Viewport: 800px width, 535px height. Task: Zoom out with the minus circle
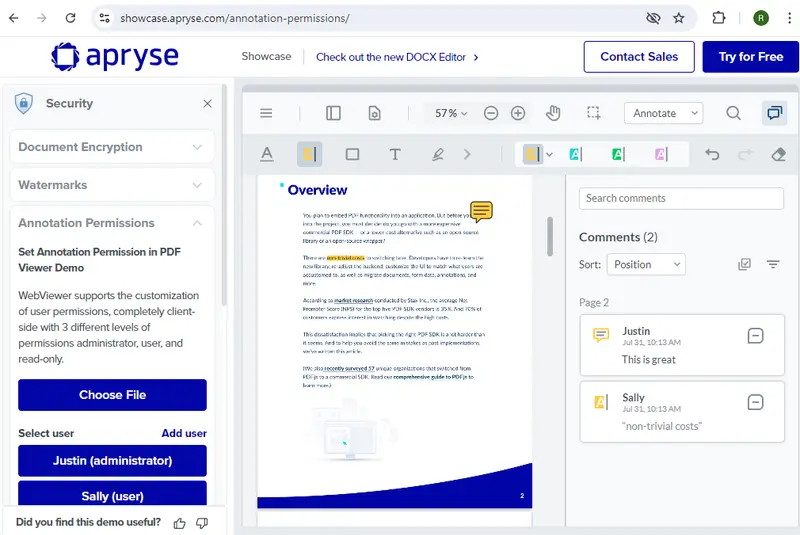[x=491, y=113]
